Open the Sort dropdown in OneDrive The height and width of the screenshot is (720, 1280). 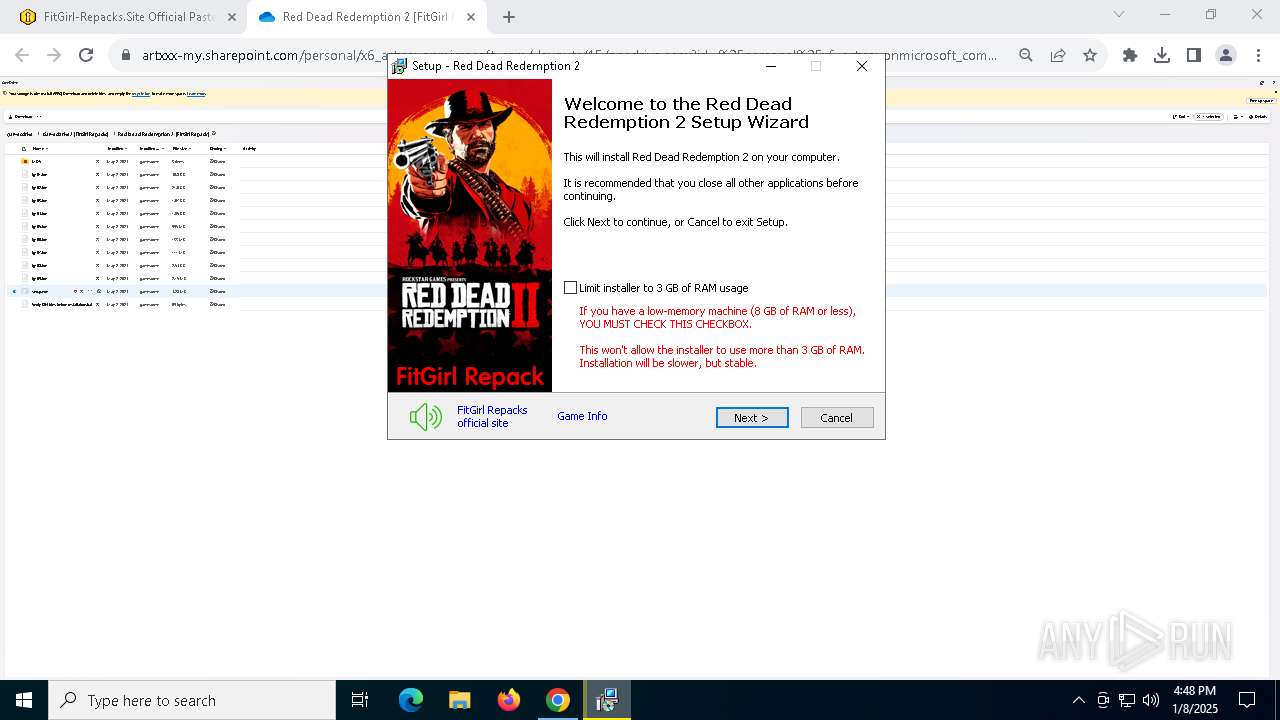point(1181,117)
